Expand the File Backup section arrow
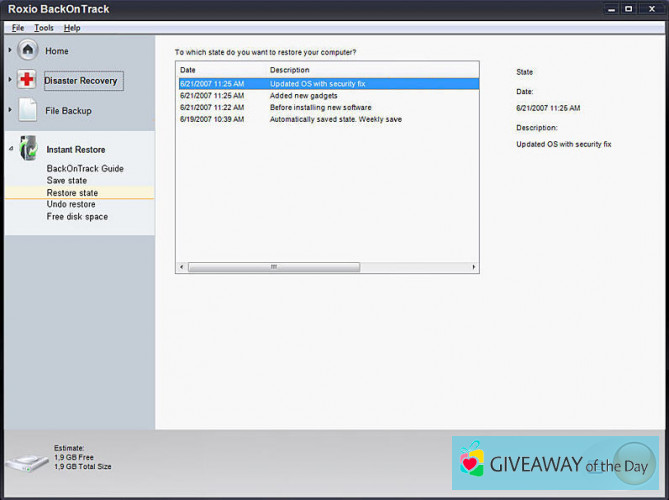Screen dimensions: 669x500 [x=10, y=110]
